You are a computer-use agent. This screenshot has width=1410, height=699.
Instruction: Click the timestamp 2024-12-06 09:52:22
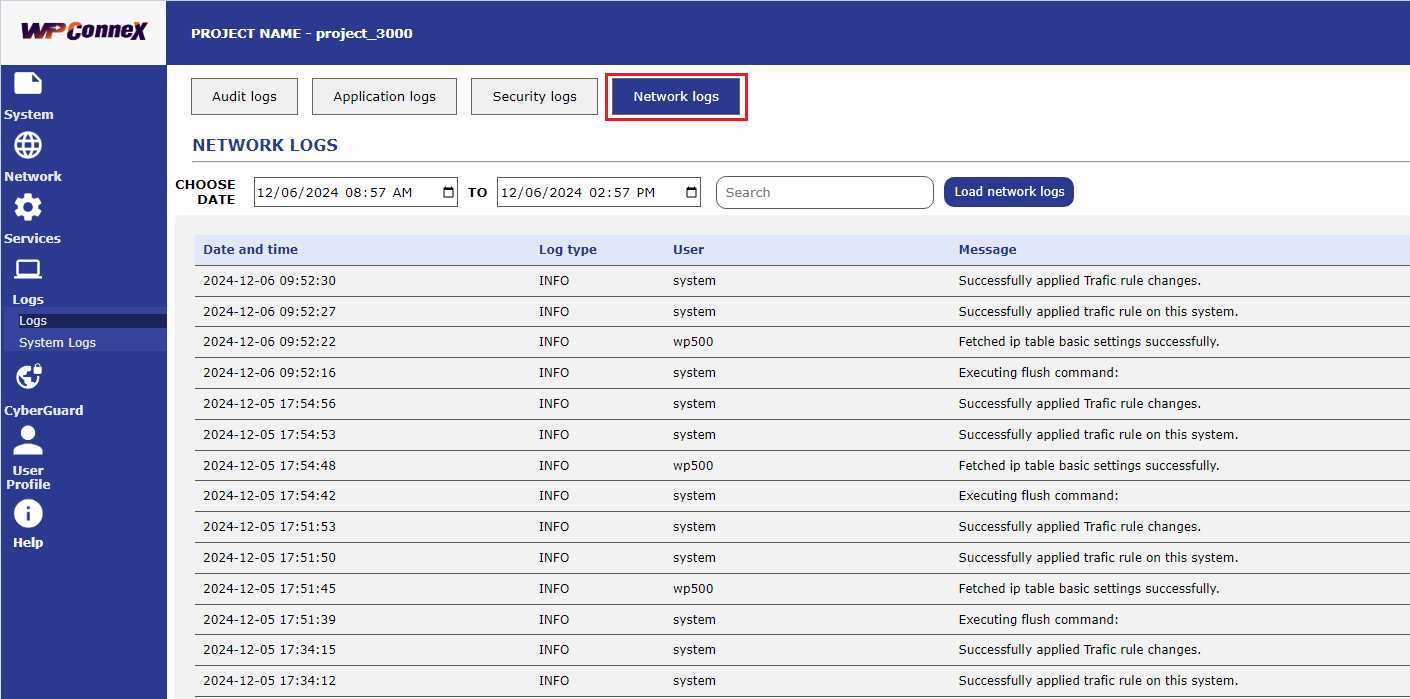tap(270, 342)
